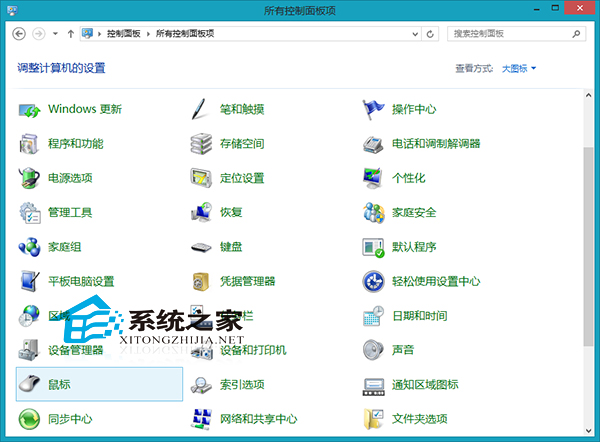The image size is (600, 442).
Task: Open the 恢复 icon
Action: (x=201, y=212)
